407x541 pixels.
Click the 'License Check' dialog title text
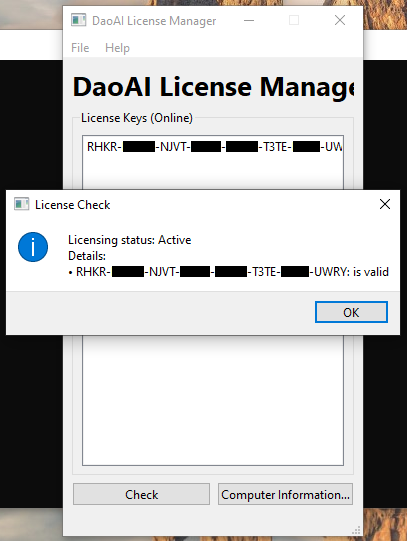(72, 205)
